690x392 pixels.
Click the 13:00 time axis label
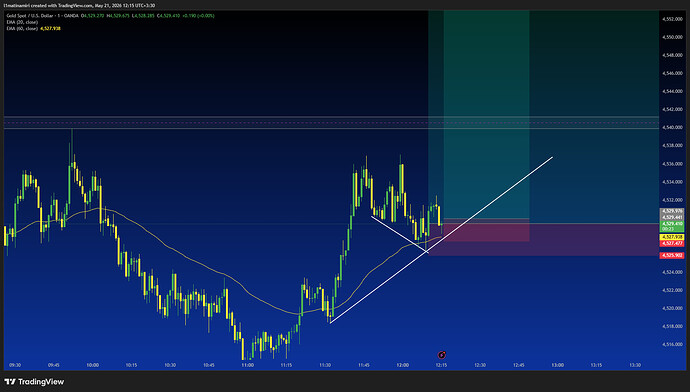[x=558, y=365]
